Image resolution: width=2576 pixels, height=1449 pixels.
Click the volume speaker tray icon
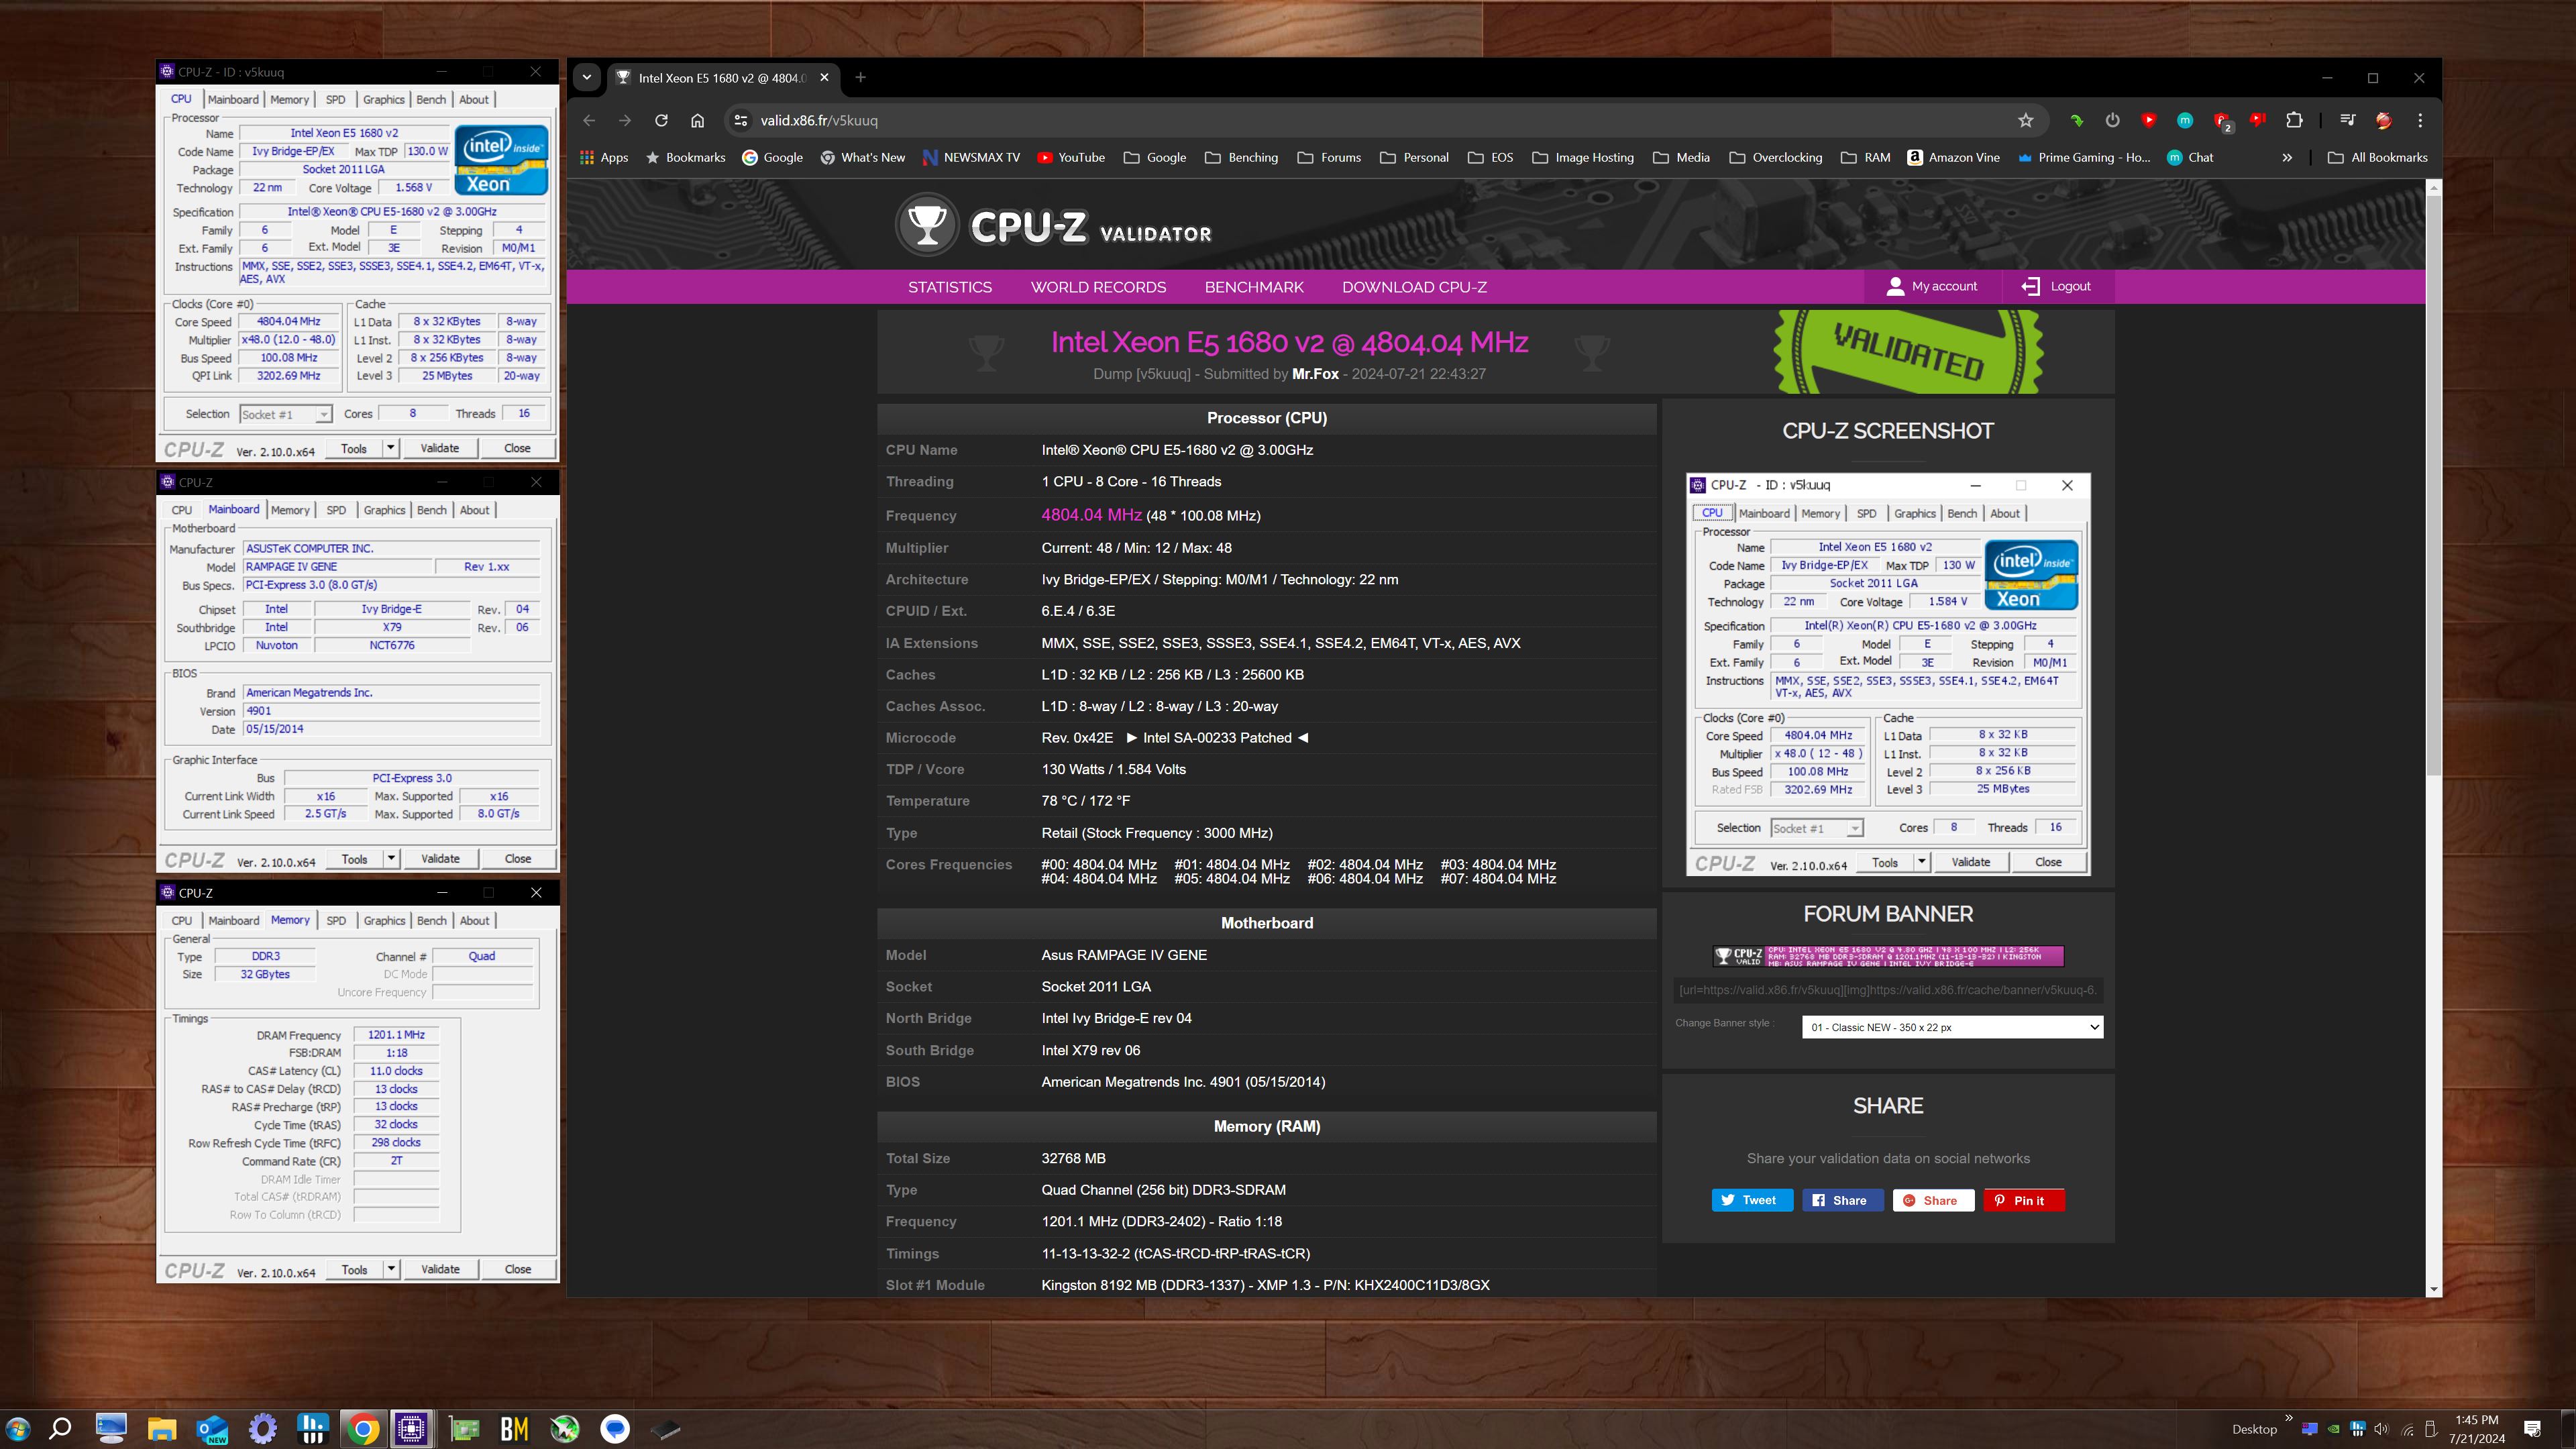[2381, 1428]
